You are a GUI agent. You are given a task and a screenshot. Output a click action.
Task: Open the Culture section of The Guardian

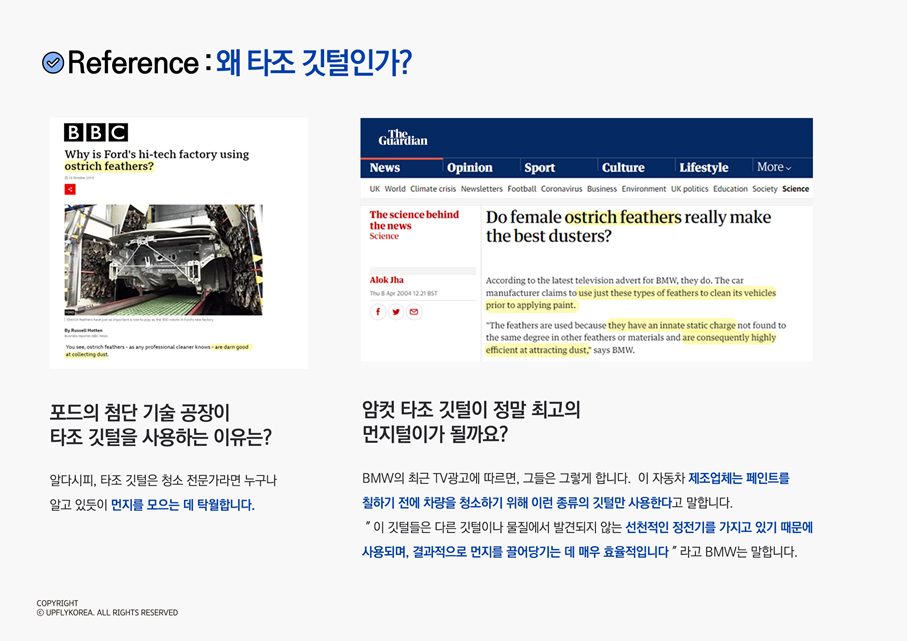coord(624,167)
